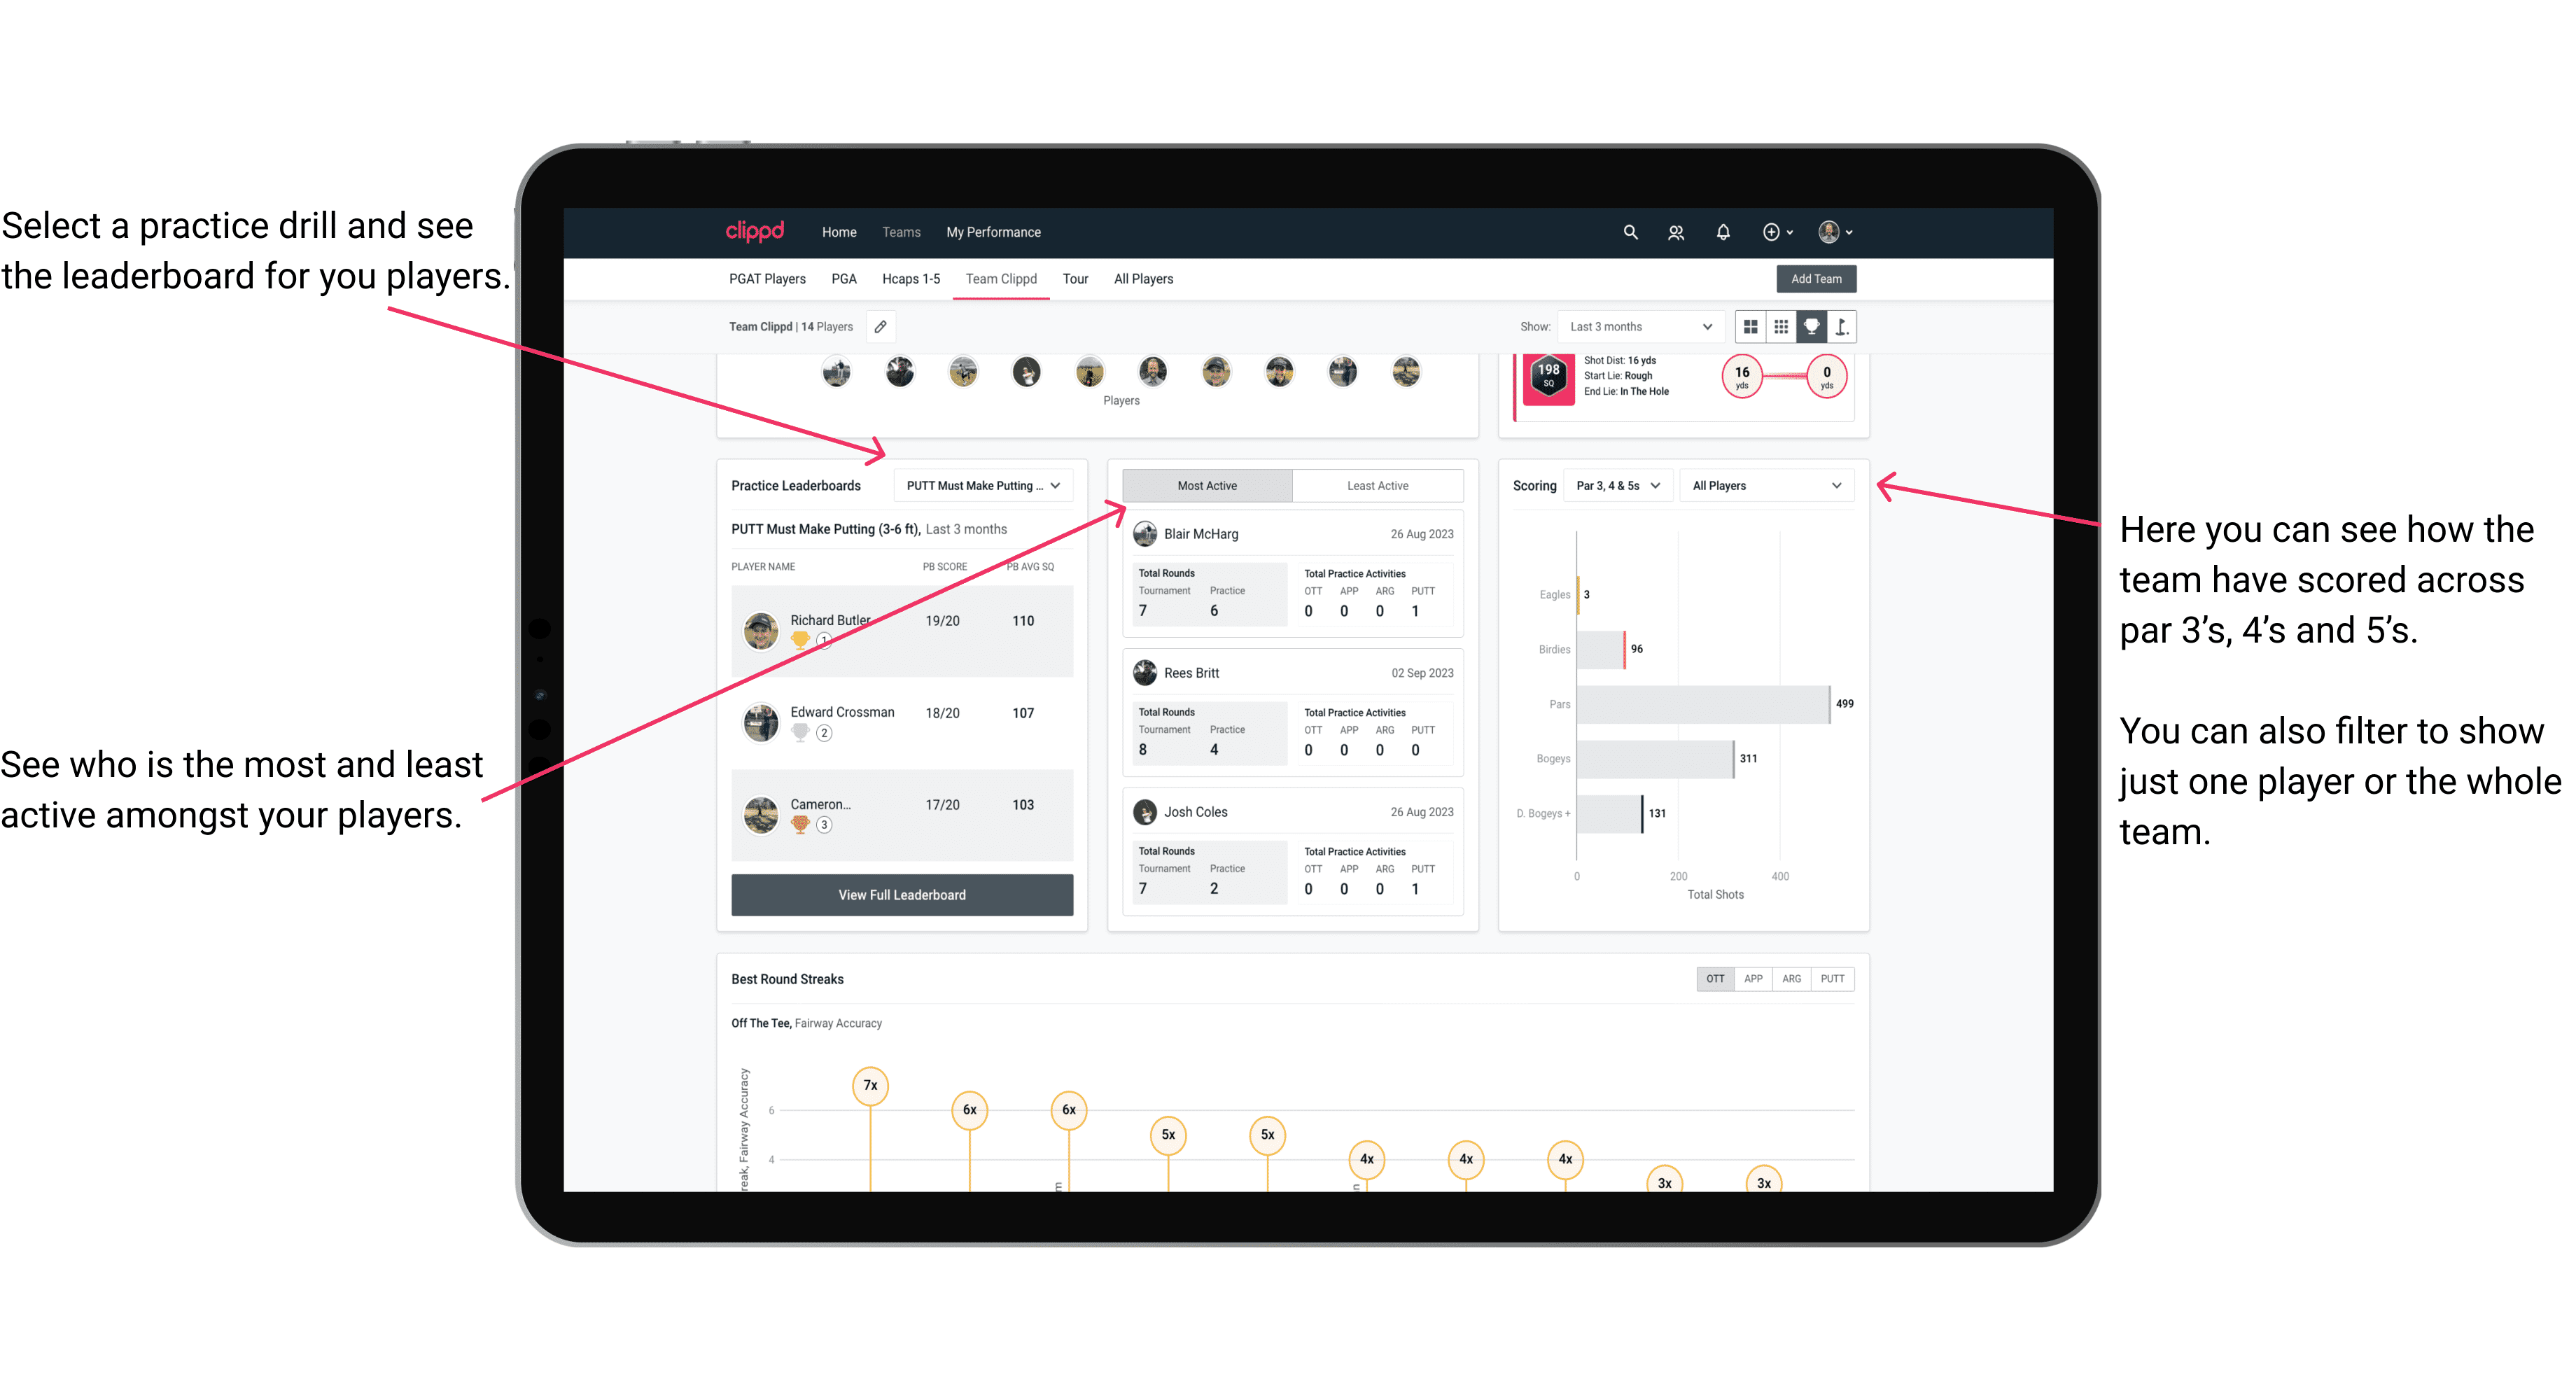2576x1386 pixels.
Task: Click the APP stat category icon
Action: point(1753,978)
